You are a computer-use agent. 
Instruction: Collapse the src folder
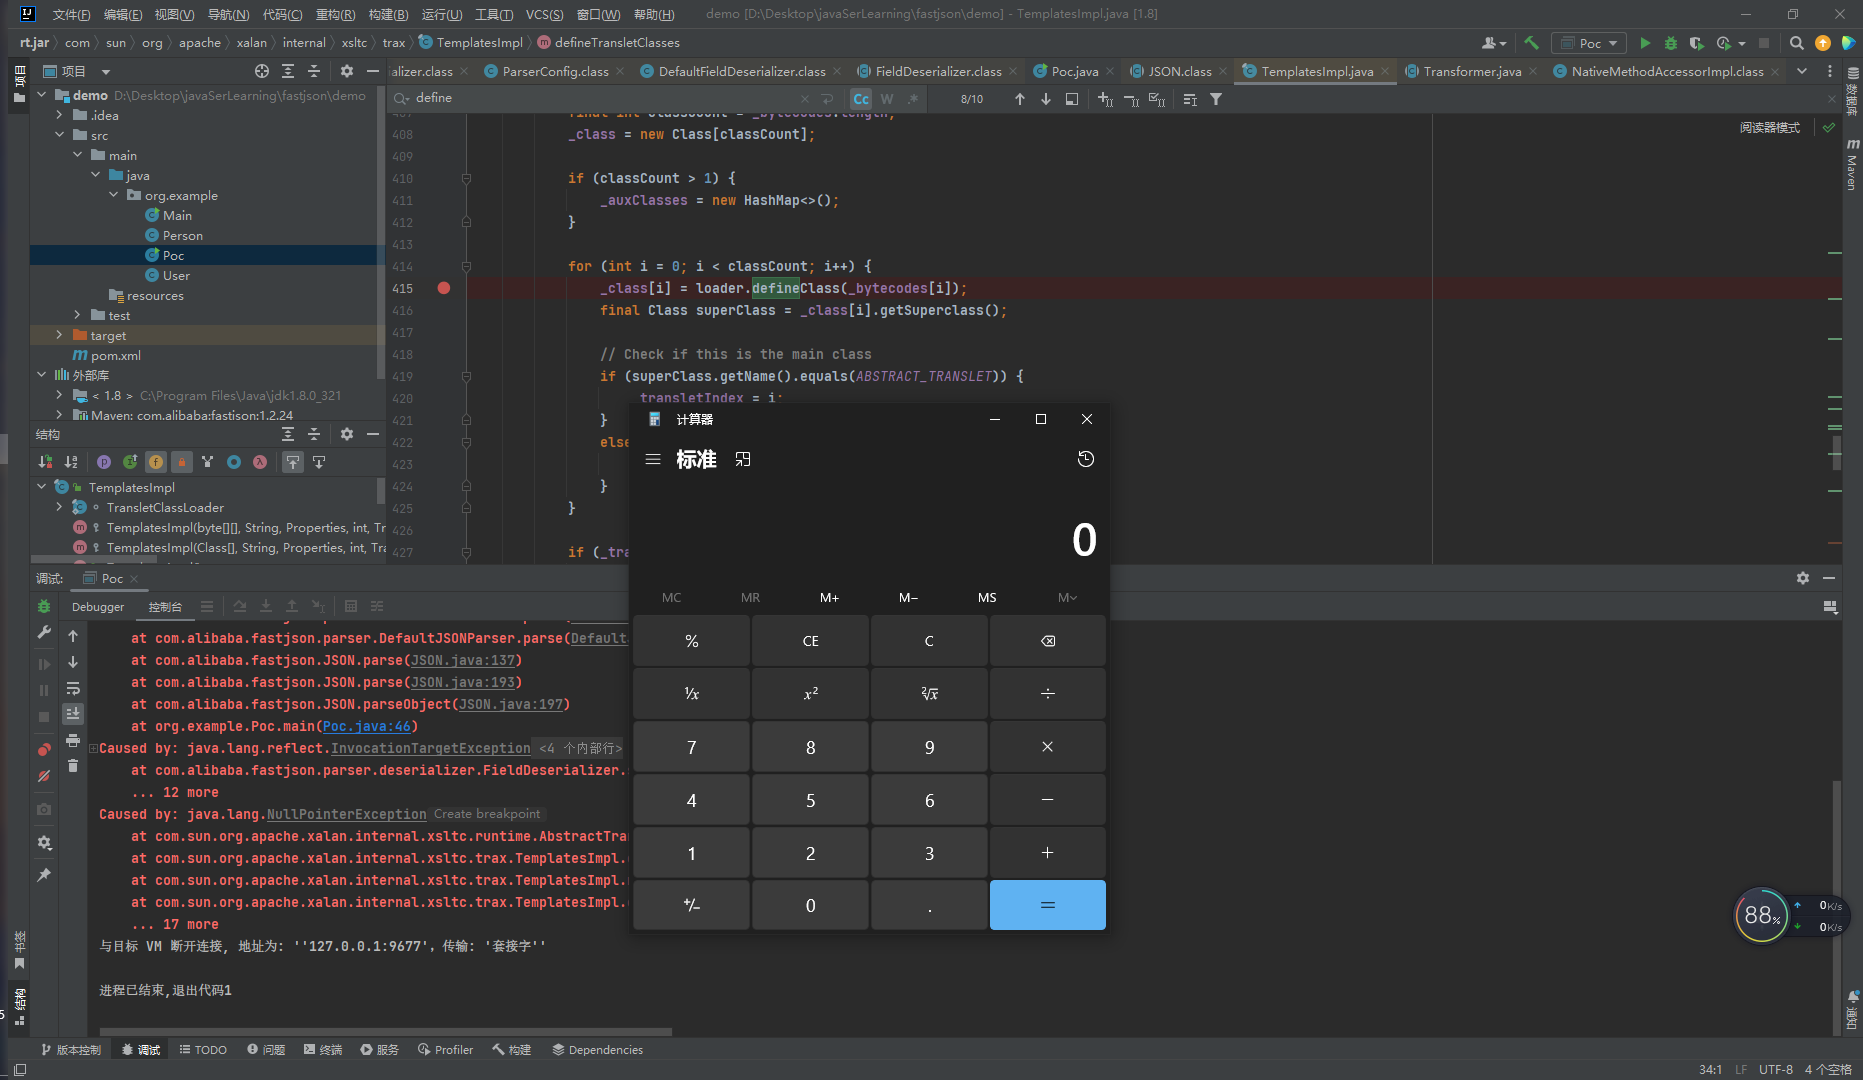[x=60, y=135]
